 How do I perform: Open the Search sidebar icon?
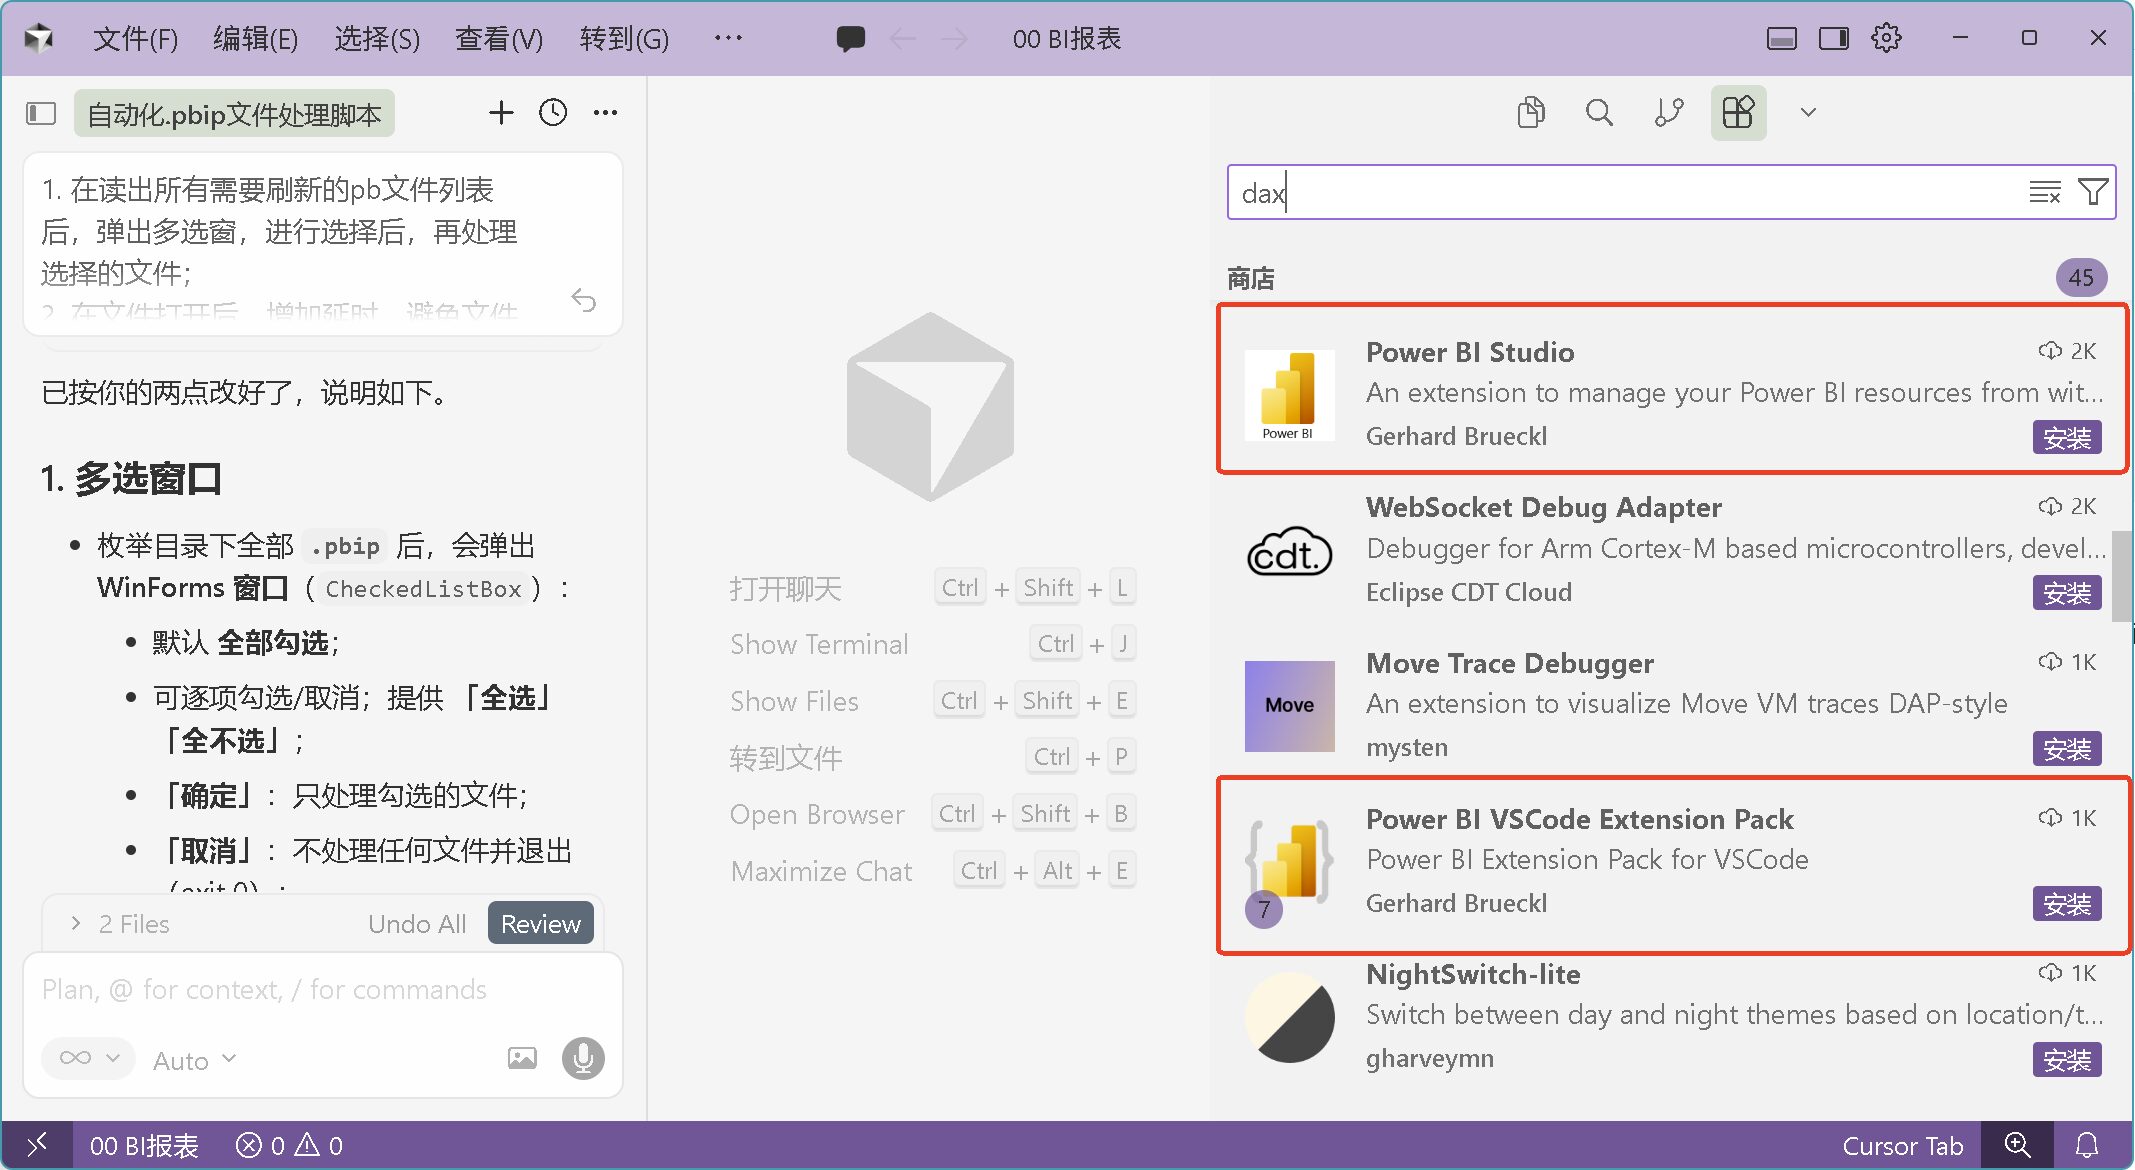[1599, 112]
